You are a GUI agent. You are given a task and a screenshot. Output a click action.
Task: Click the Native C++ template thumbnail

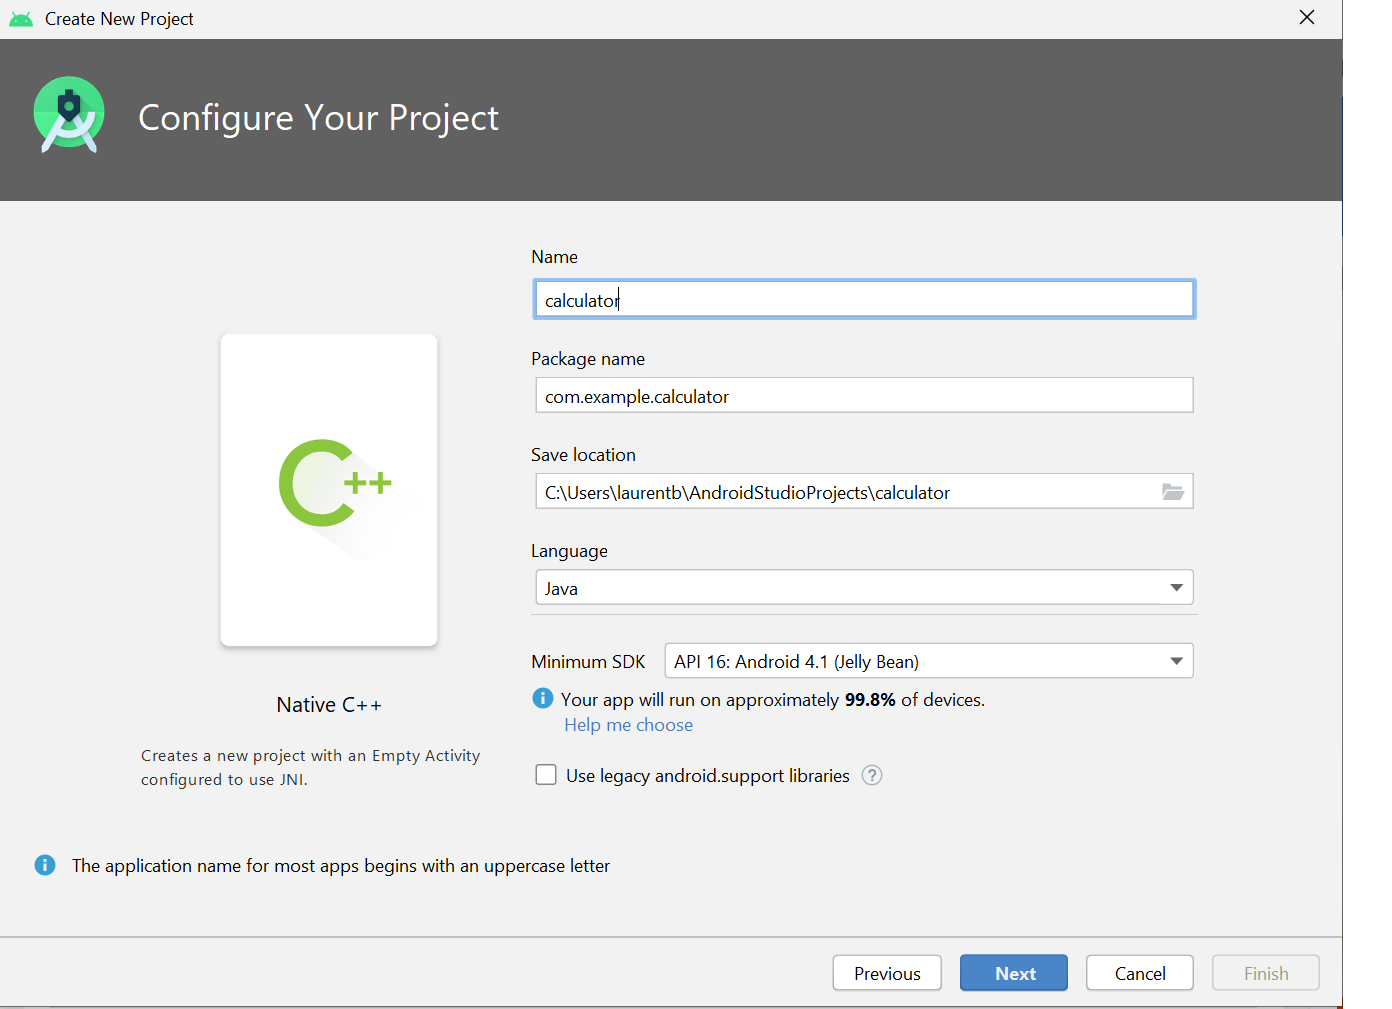329,490
